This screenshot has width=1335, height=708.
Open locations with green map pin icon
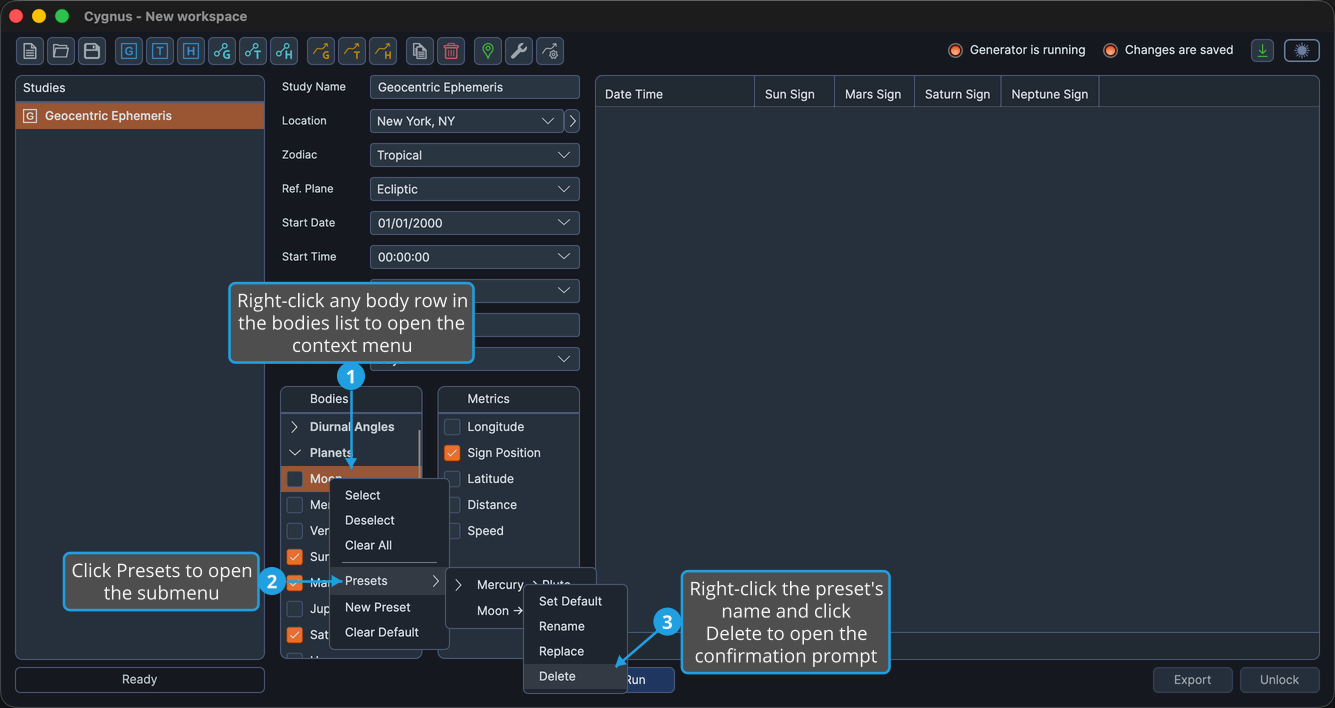[488, 51]
